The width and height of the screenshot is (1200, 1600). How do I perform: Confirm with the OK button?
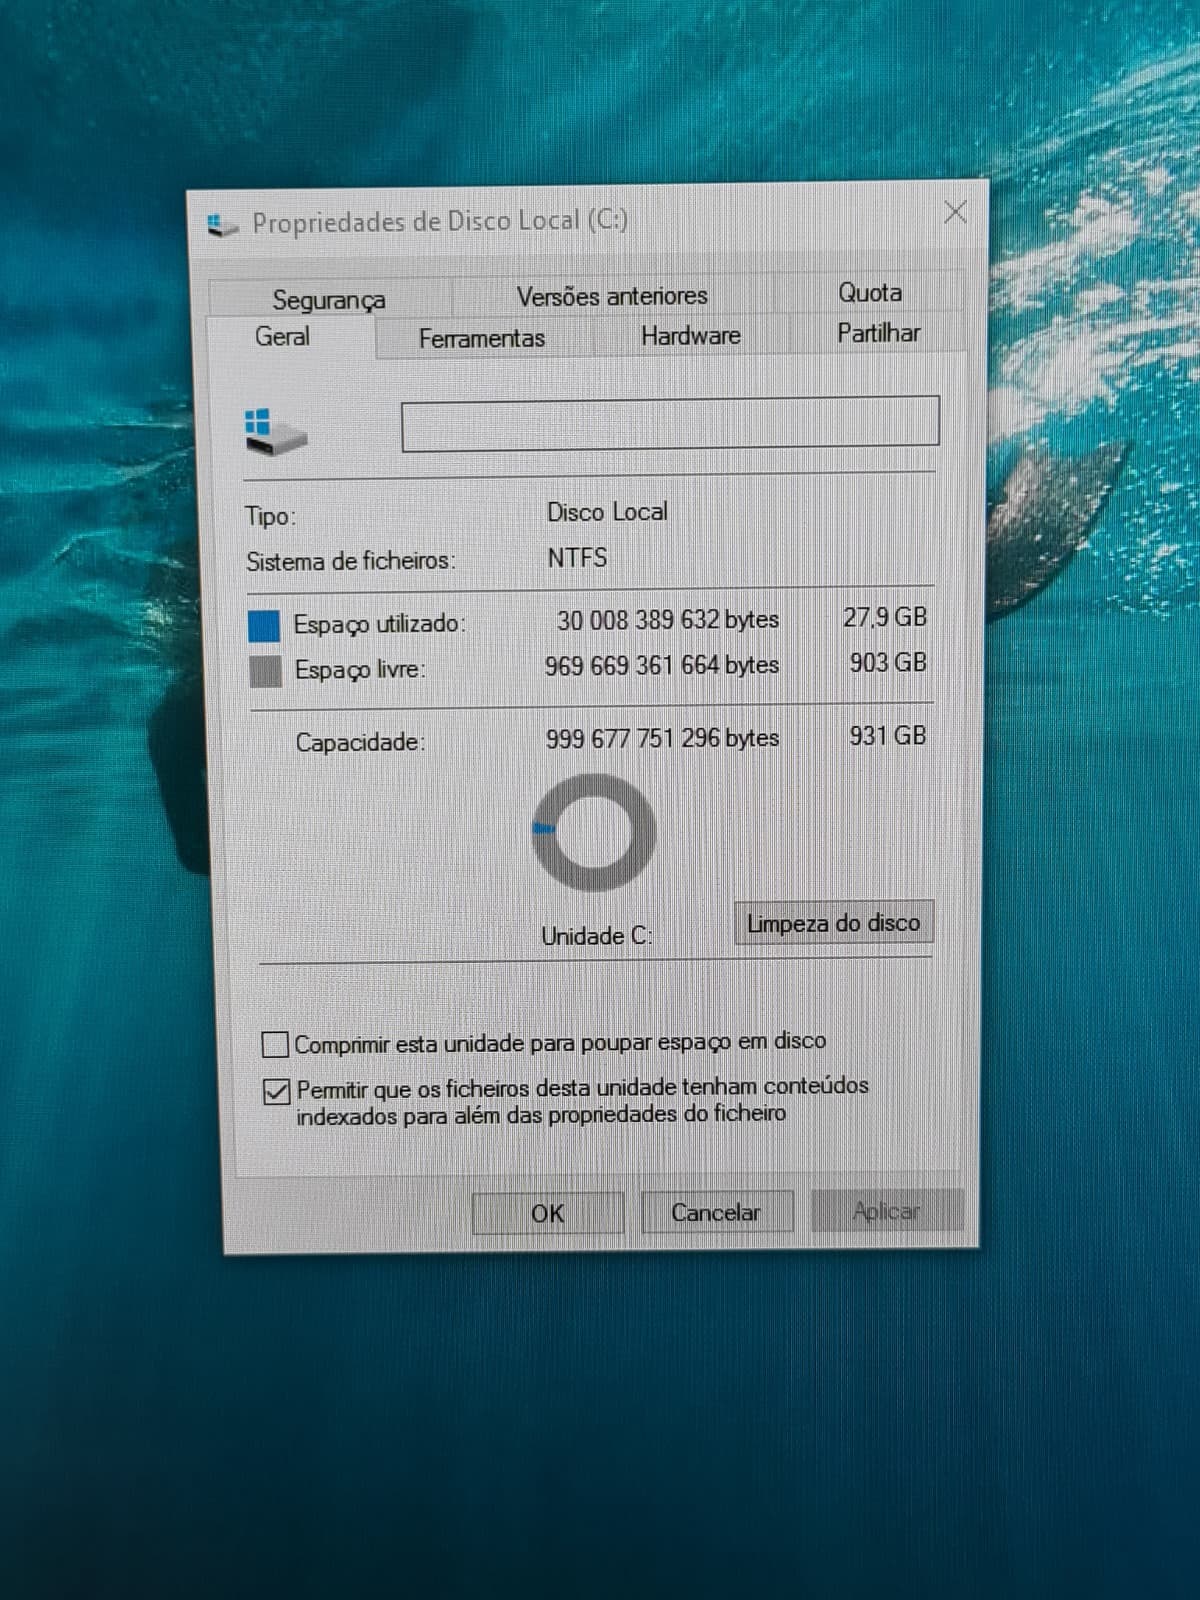[548, 1213]
